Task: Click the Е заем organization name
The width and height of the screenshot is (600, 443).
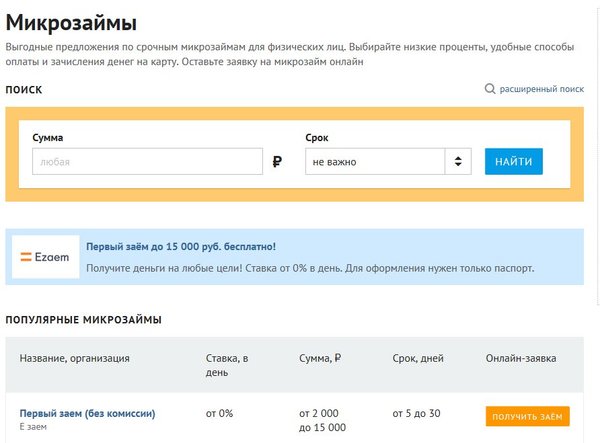Action: click(33, 427)
